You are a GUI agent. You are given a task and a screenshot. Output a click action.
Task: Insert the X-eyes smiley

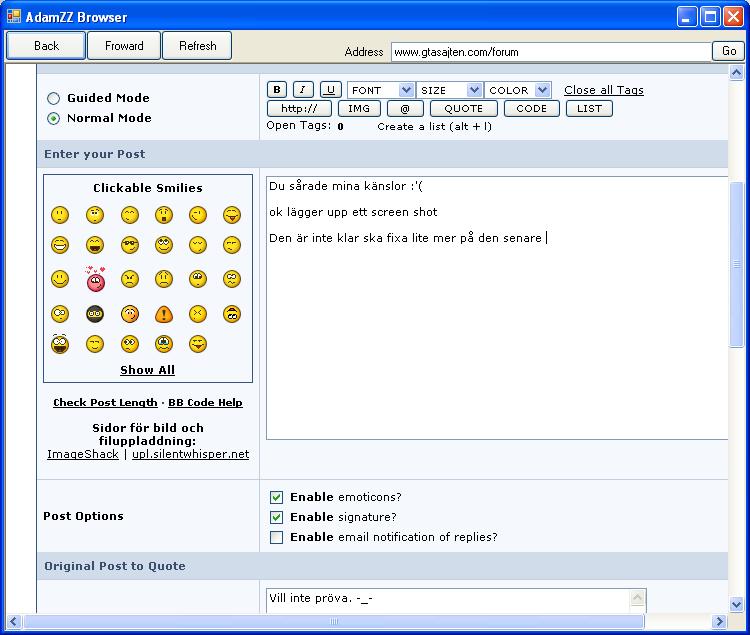point(198,314)
